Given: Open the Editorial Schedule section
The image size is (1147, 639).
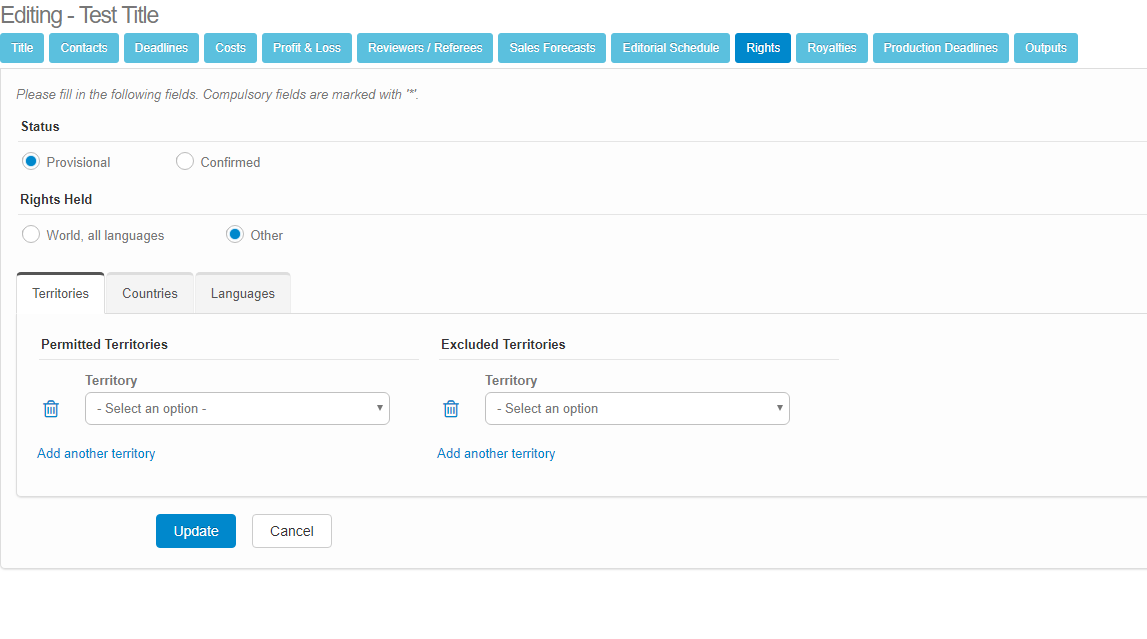Looking at the screenshot, I should [x=670, y=48].
